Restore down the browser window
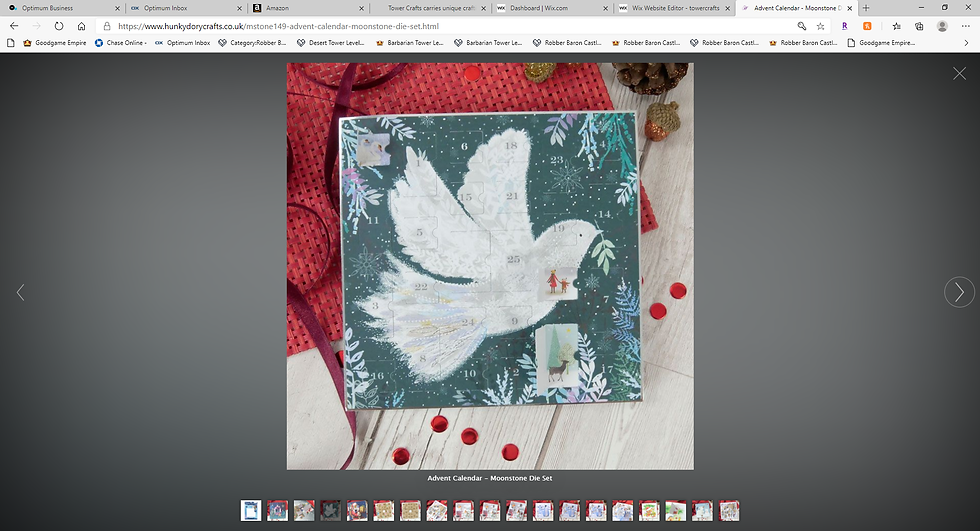Image resolution: width=980 pixels, height=531 pixels. [x=944, y=7]
